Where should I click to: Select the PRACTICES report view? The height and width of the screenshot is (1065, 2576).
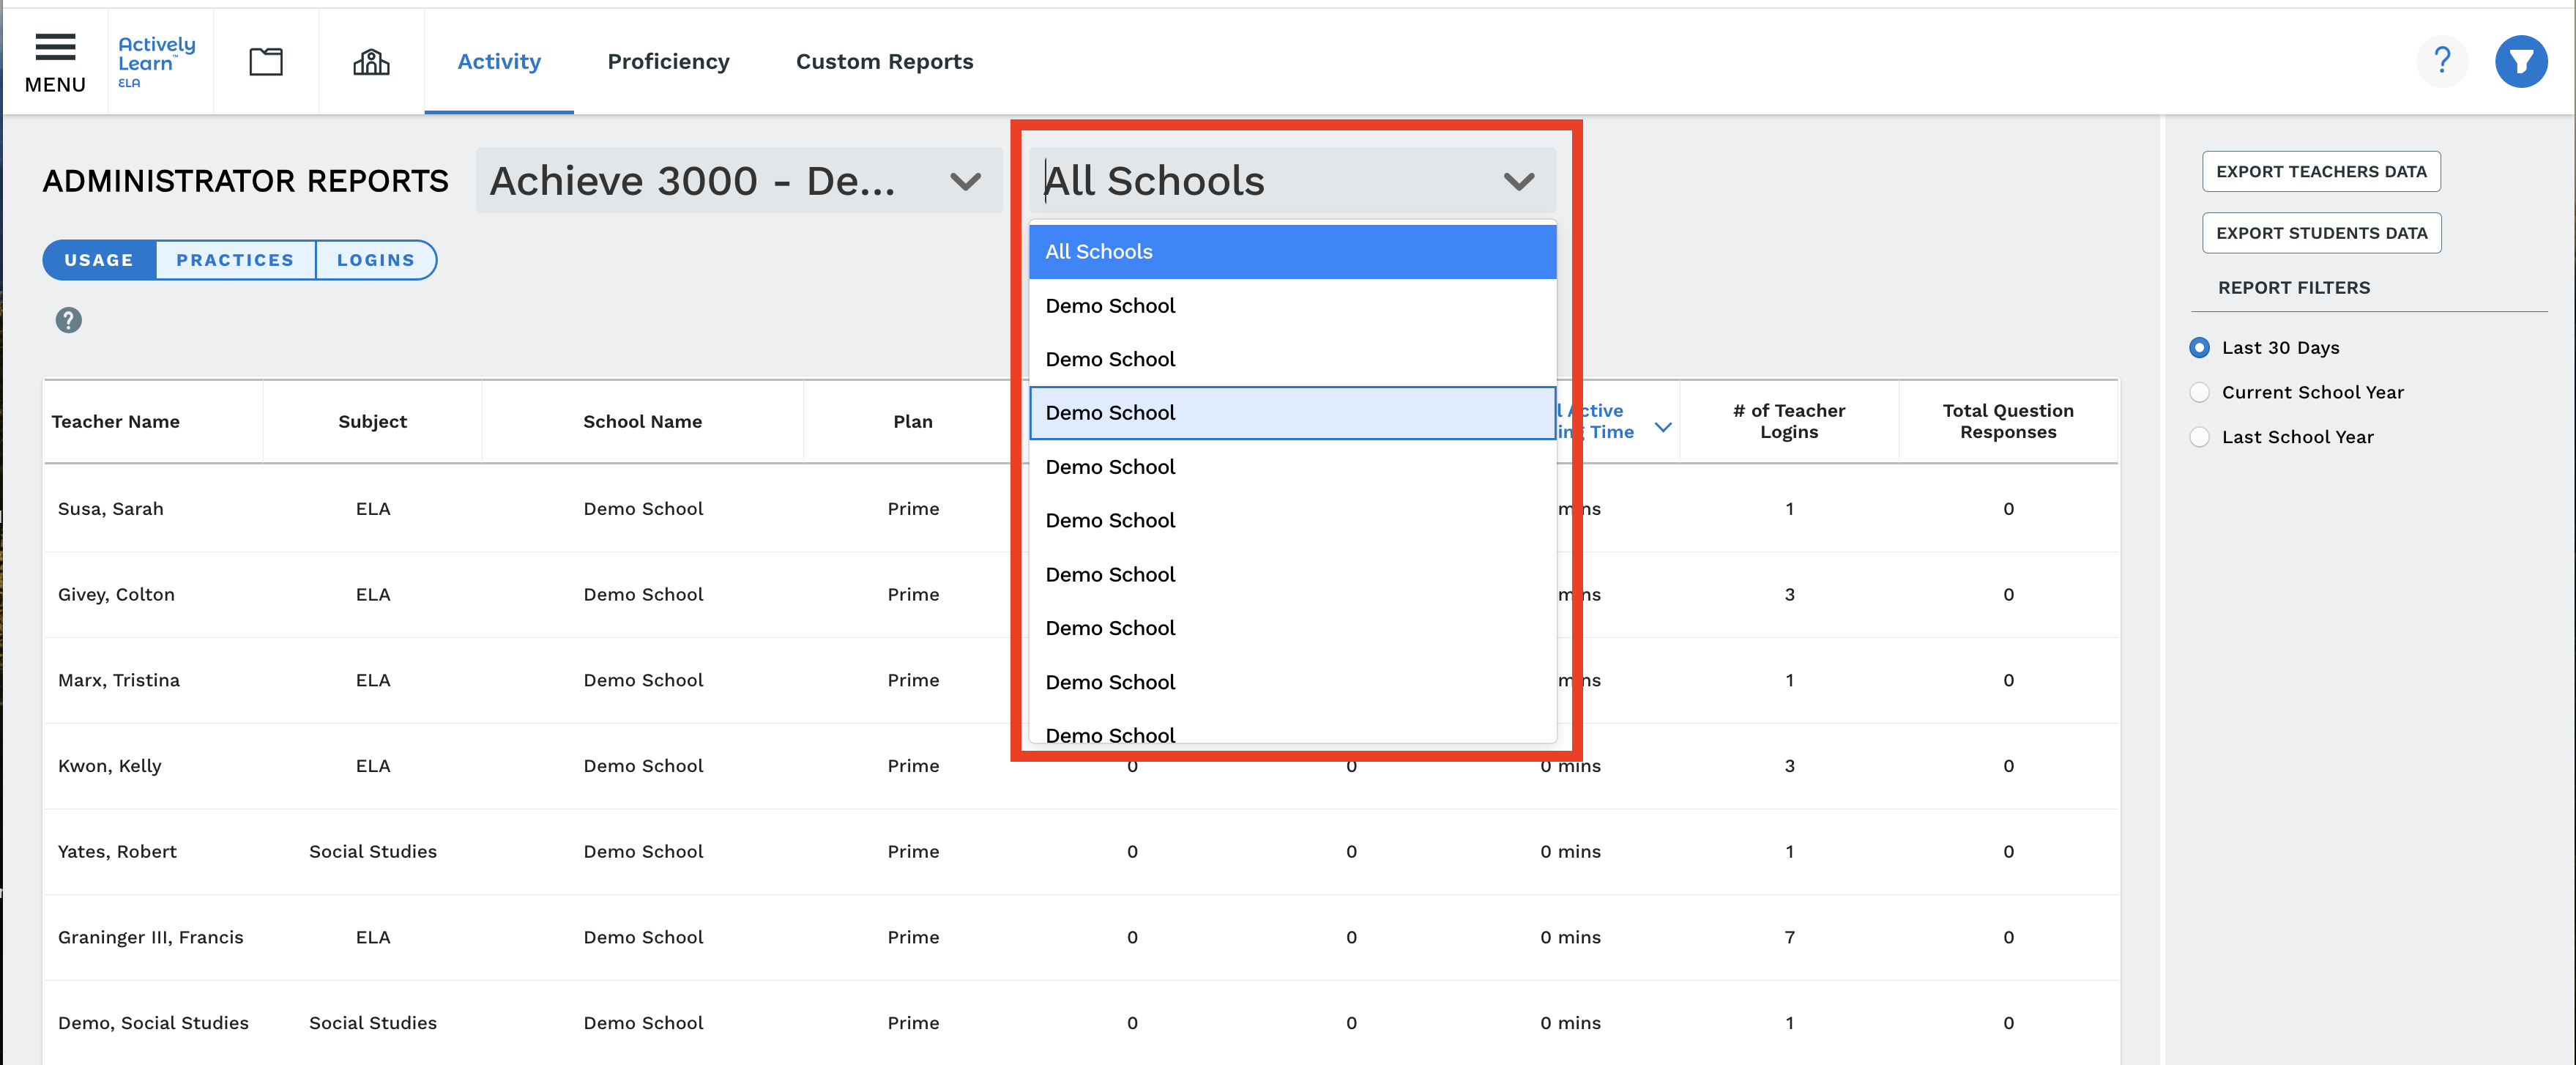point(235,260)
